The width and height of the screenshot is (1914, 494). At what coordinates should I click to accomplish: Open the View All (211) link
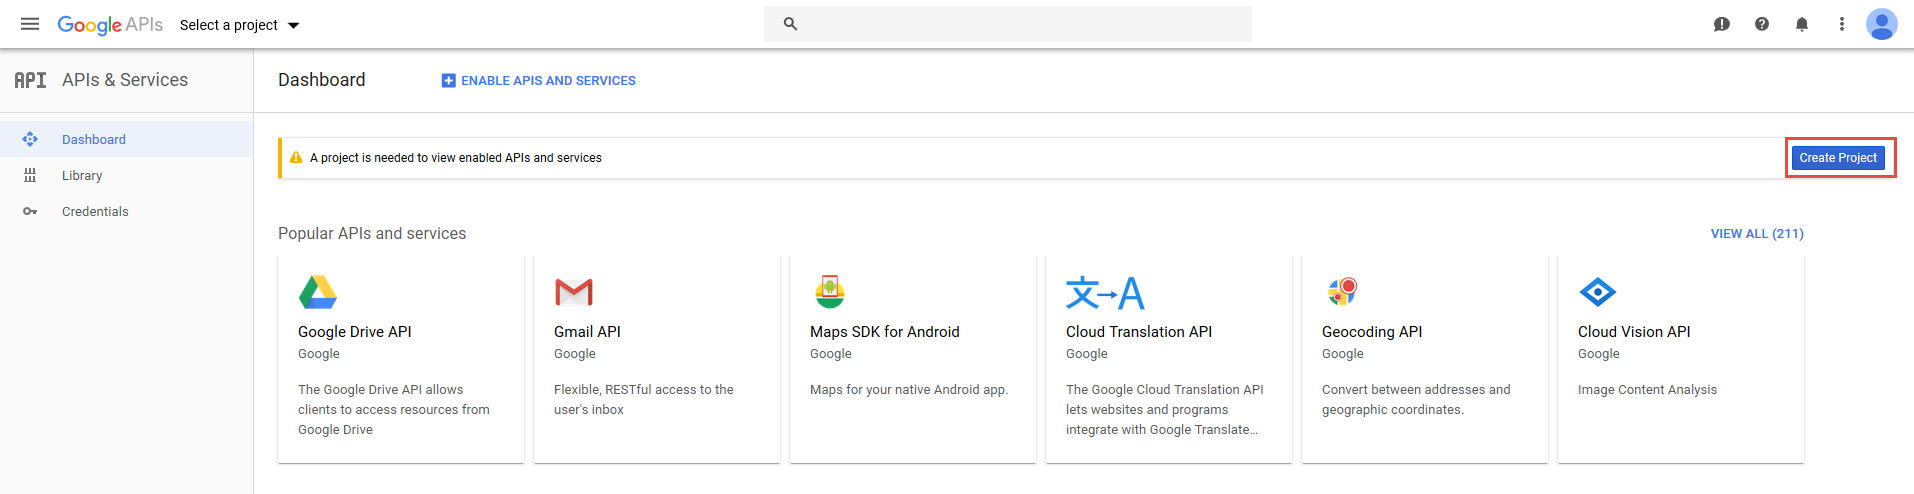click(1757, 234)
